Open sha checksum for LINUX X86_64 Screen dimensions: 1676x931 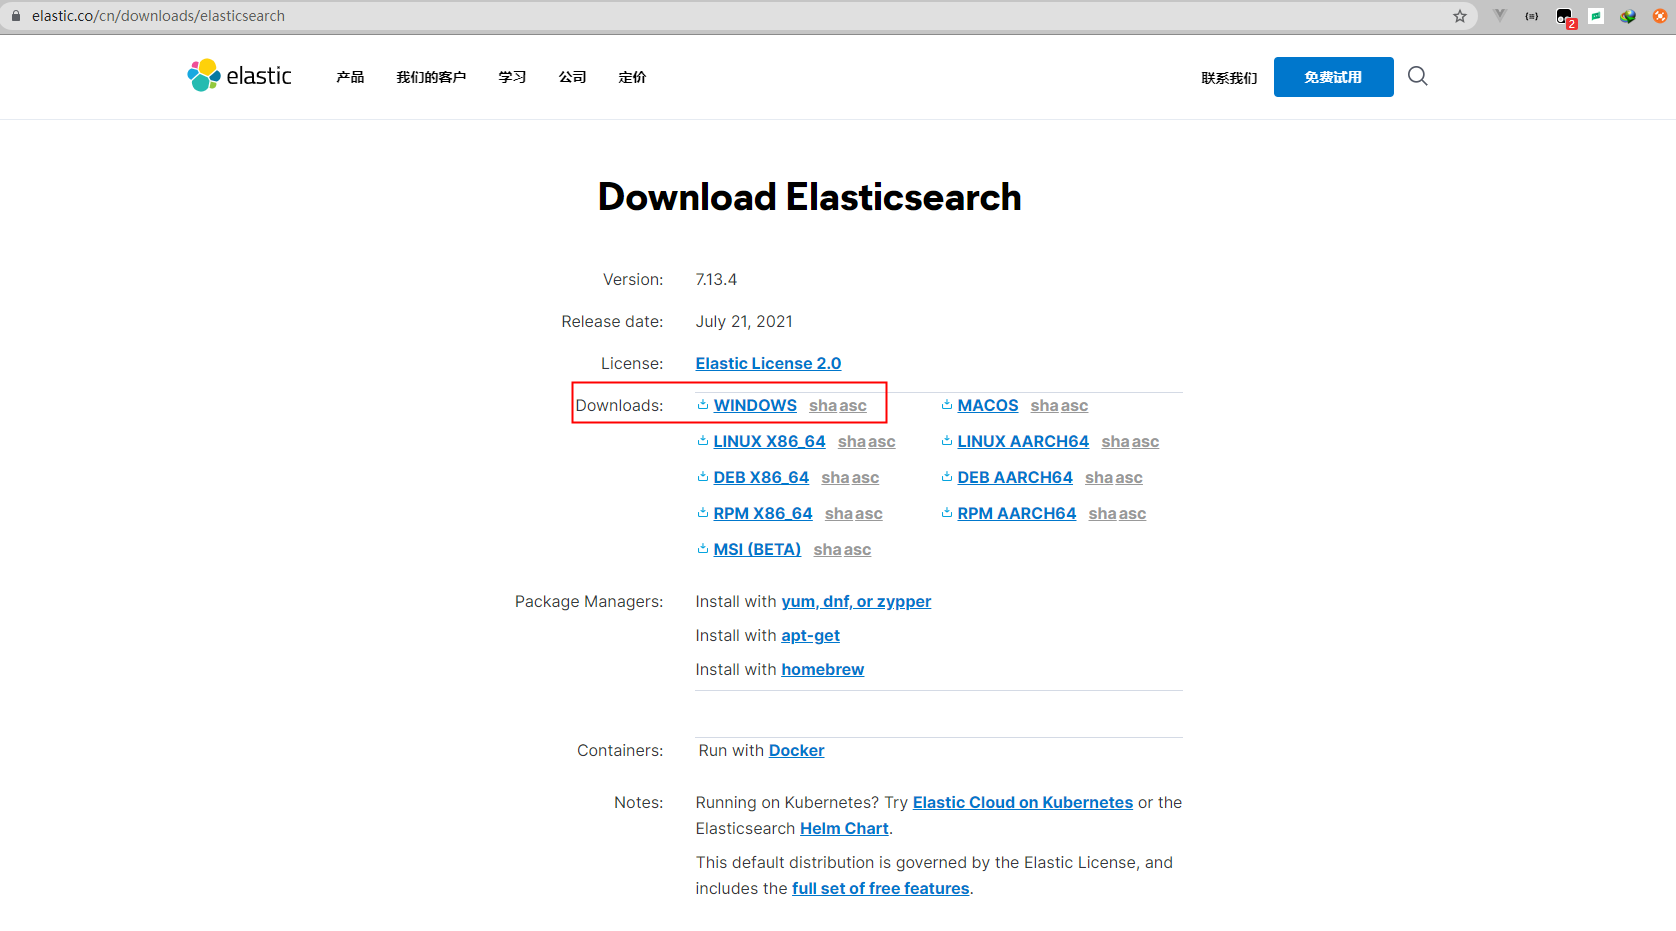pos(852,441)
